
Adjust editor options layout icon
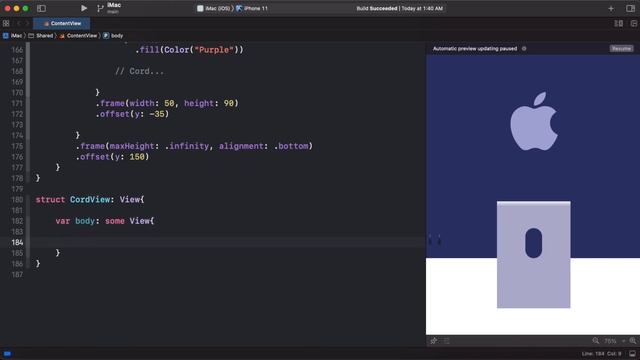(618, 24)
